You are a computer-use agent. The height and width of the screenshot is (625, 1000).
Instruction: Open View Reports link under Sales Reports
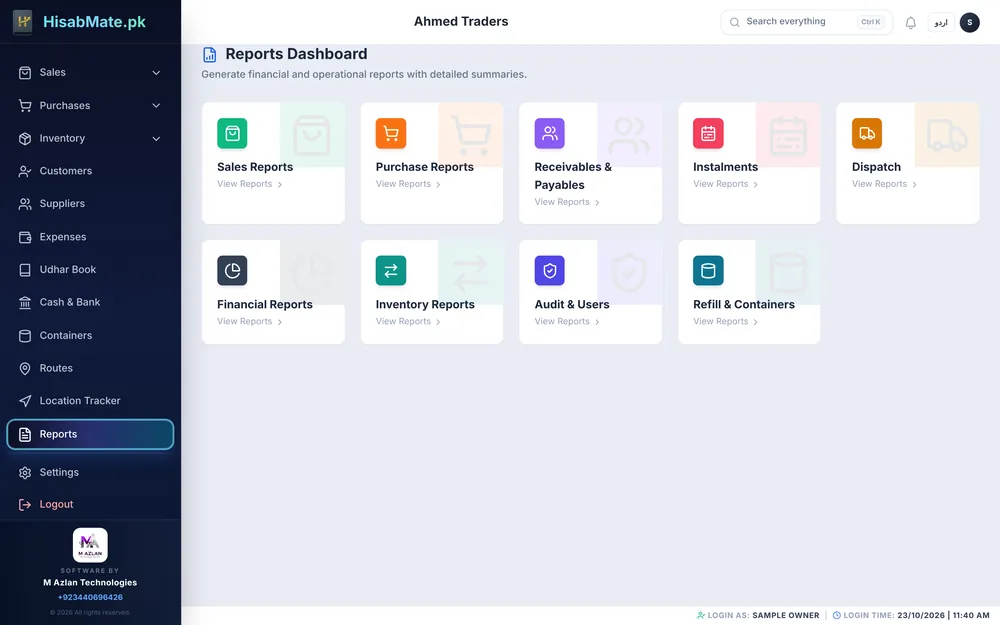[x=249, y=184]
